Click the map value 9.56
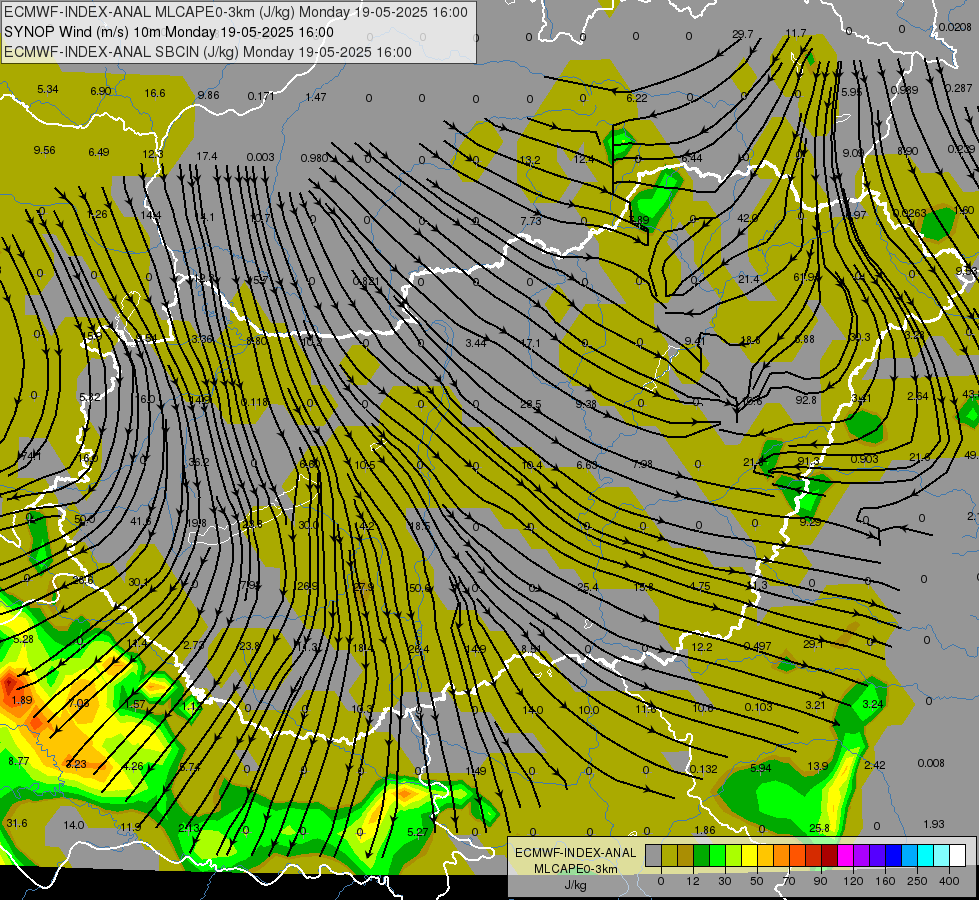The image size is (979, 900). coord(44,151)
